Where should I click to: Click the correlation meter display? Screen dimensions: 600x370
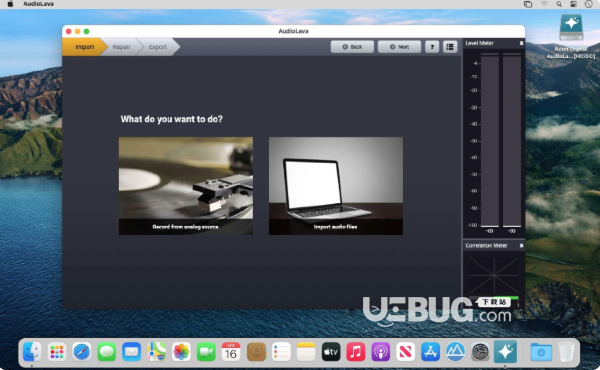[x=494, y=275]
